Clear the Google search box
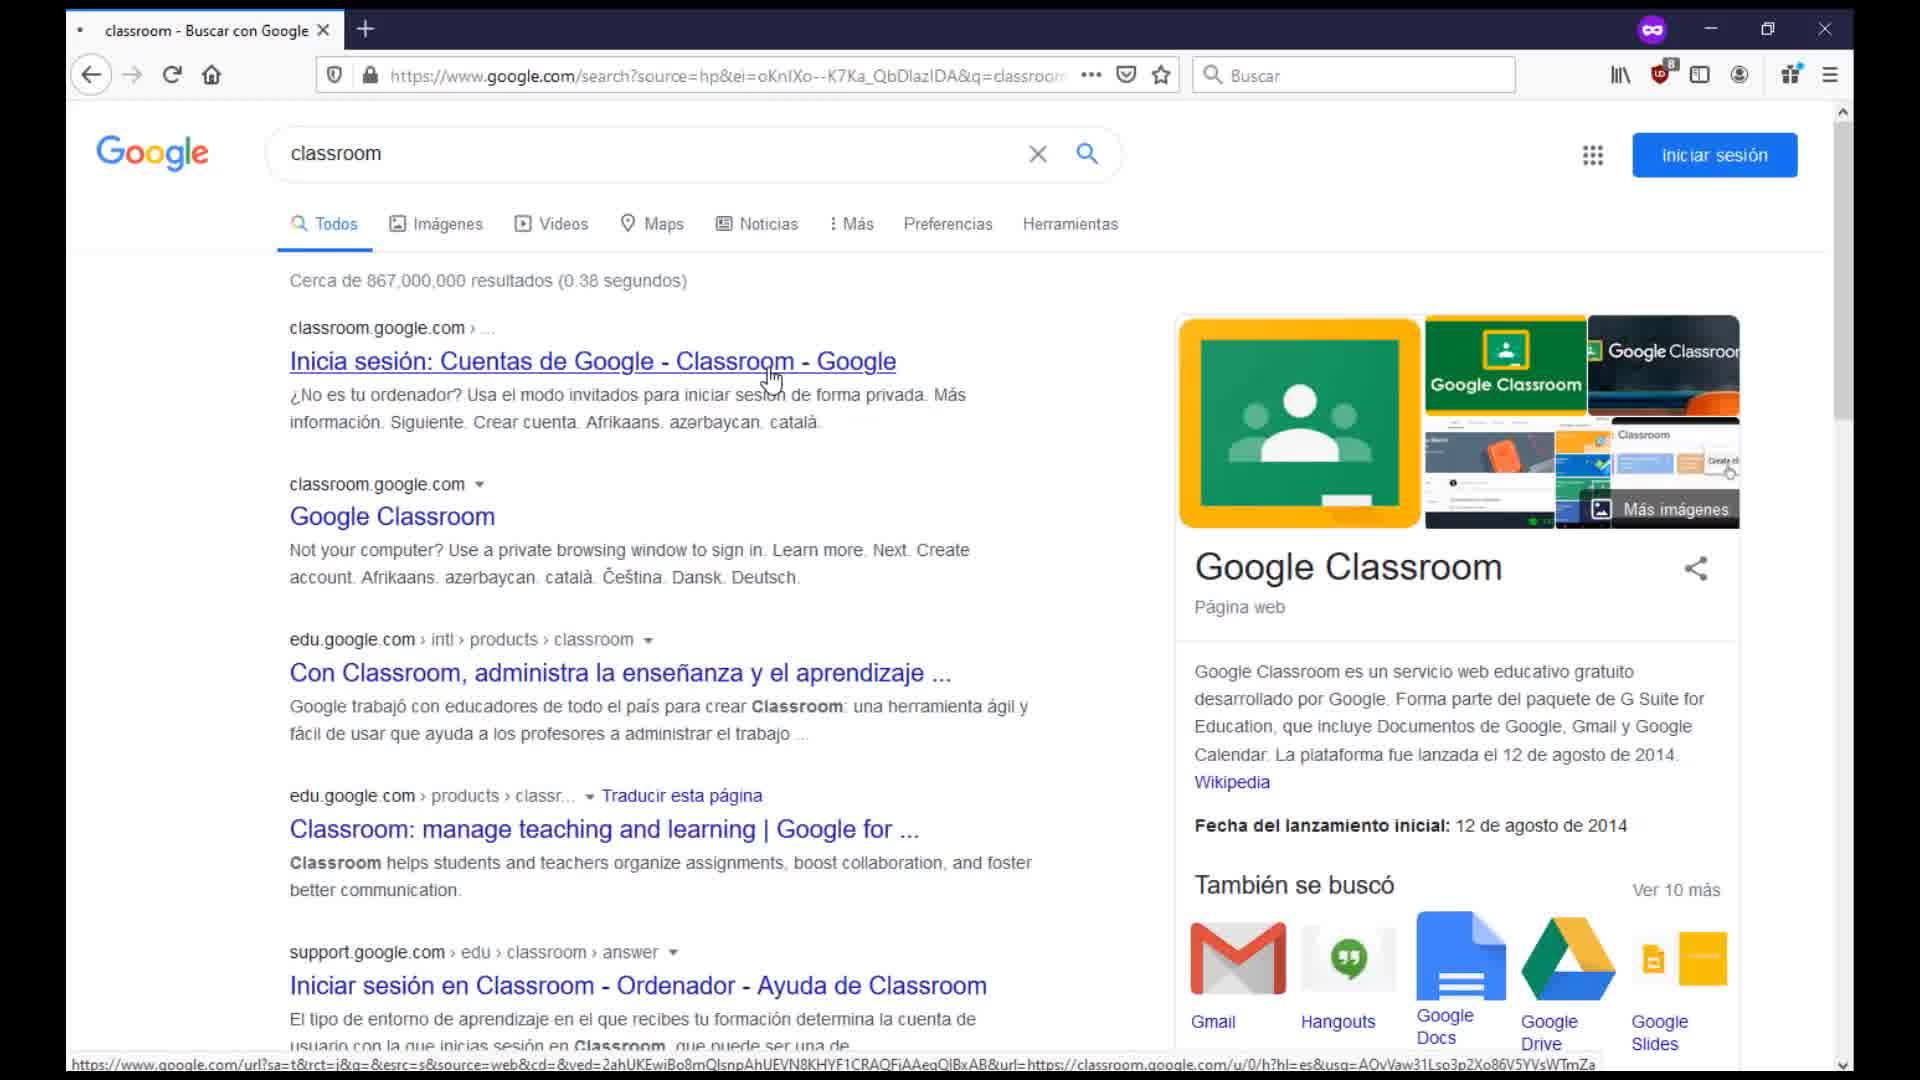The image size is (1920, 1080). click(x=1038, y=154)
